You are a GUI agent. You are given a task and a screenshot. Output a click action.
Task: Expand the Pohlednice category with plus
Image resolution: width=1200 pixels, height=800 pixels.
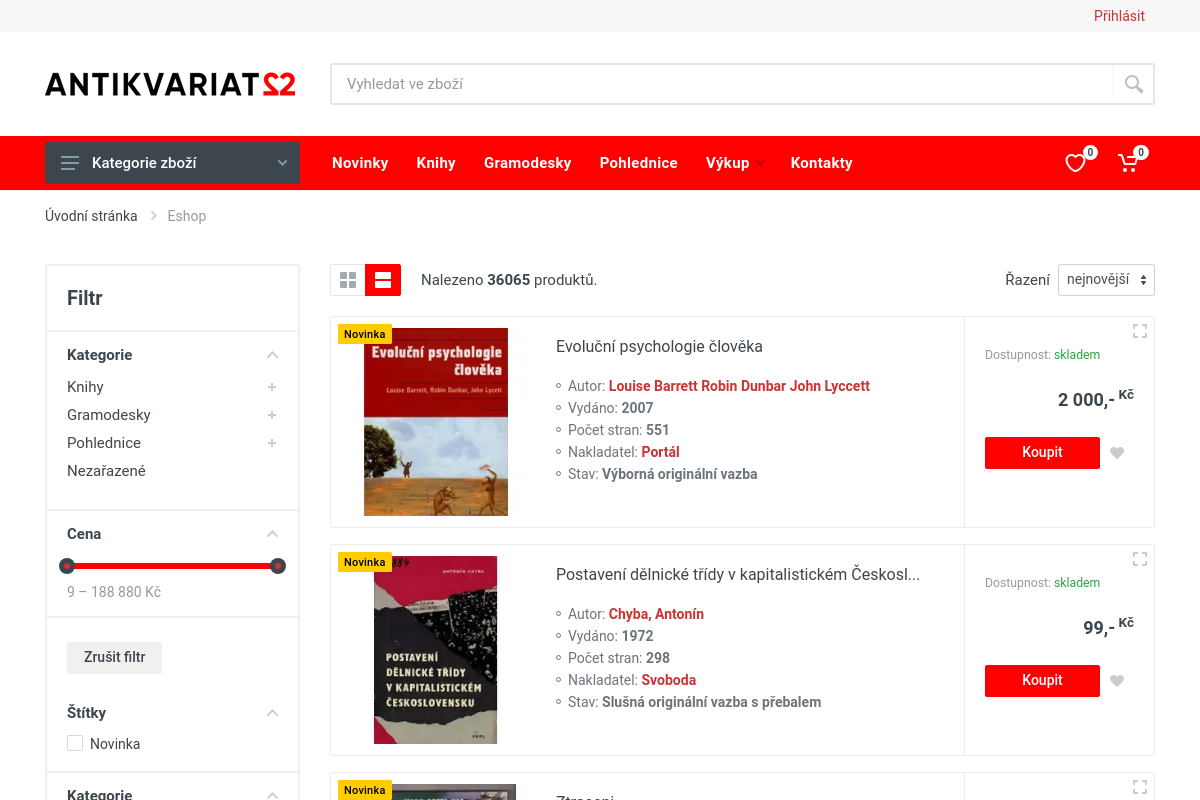click(x=272, y=443)
